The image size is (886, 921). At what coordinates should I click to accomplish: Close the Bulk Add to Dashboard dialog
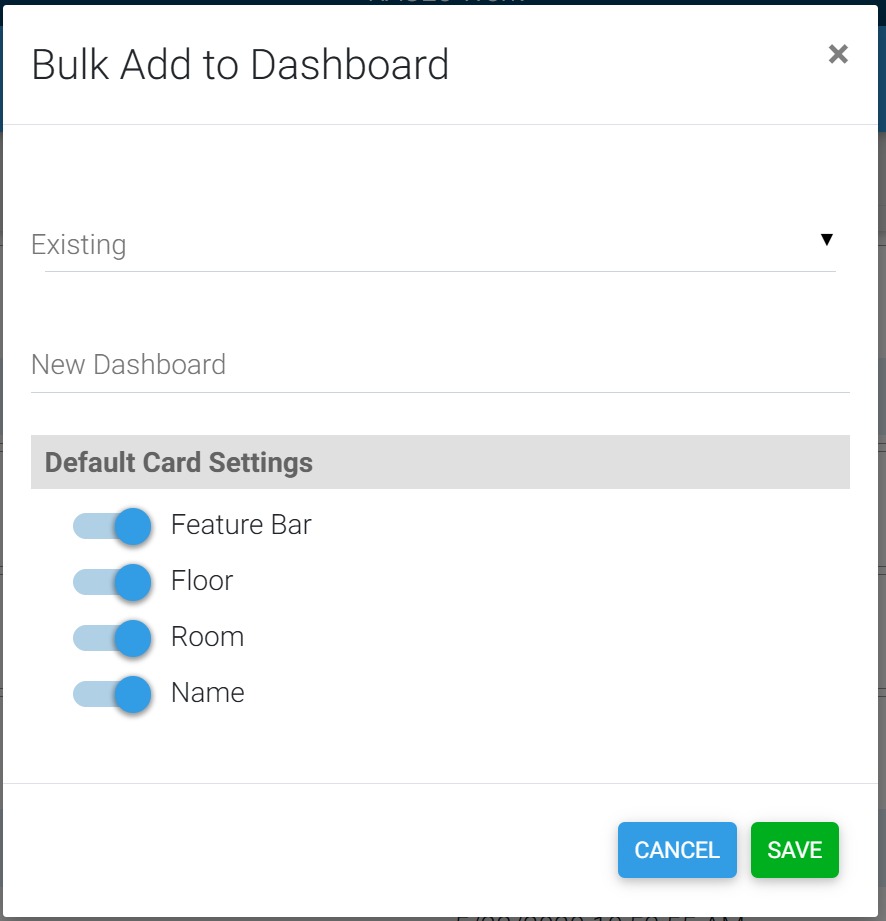click(838, 55)
